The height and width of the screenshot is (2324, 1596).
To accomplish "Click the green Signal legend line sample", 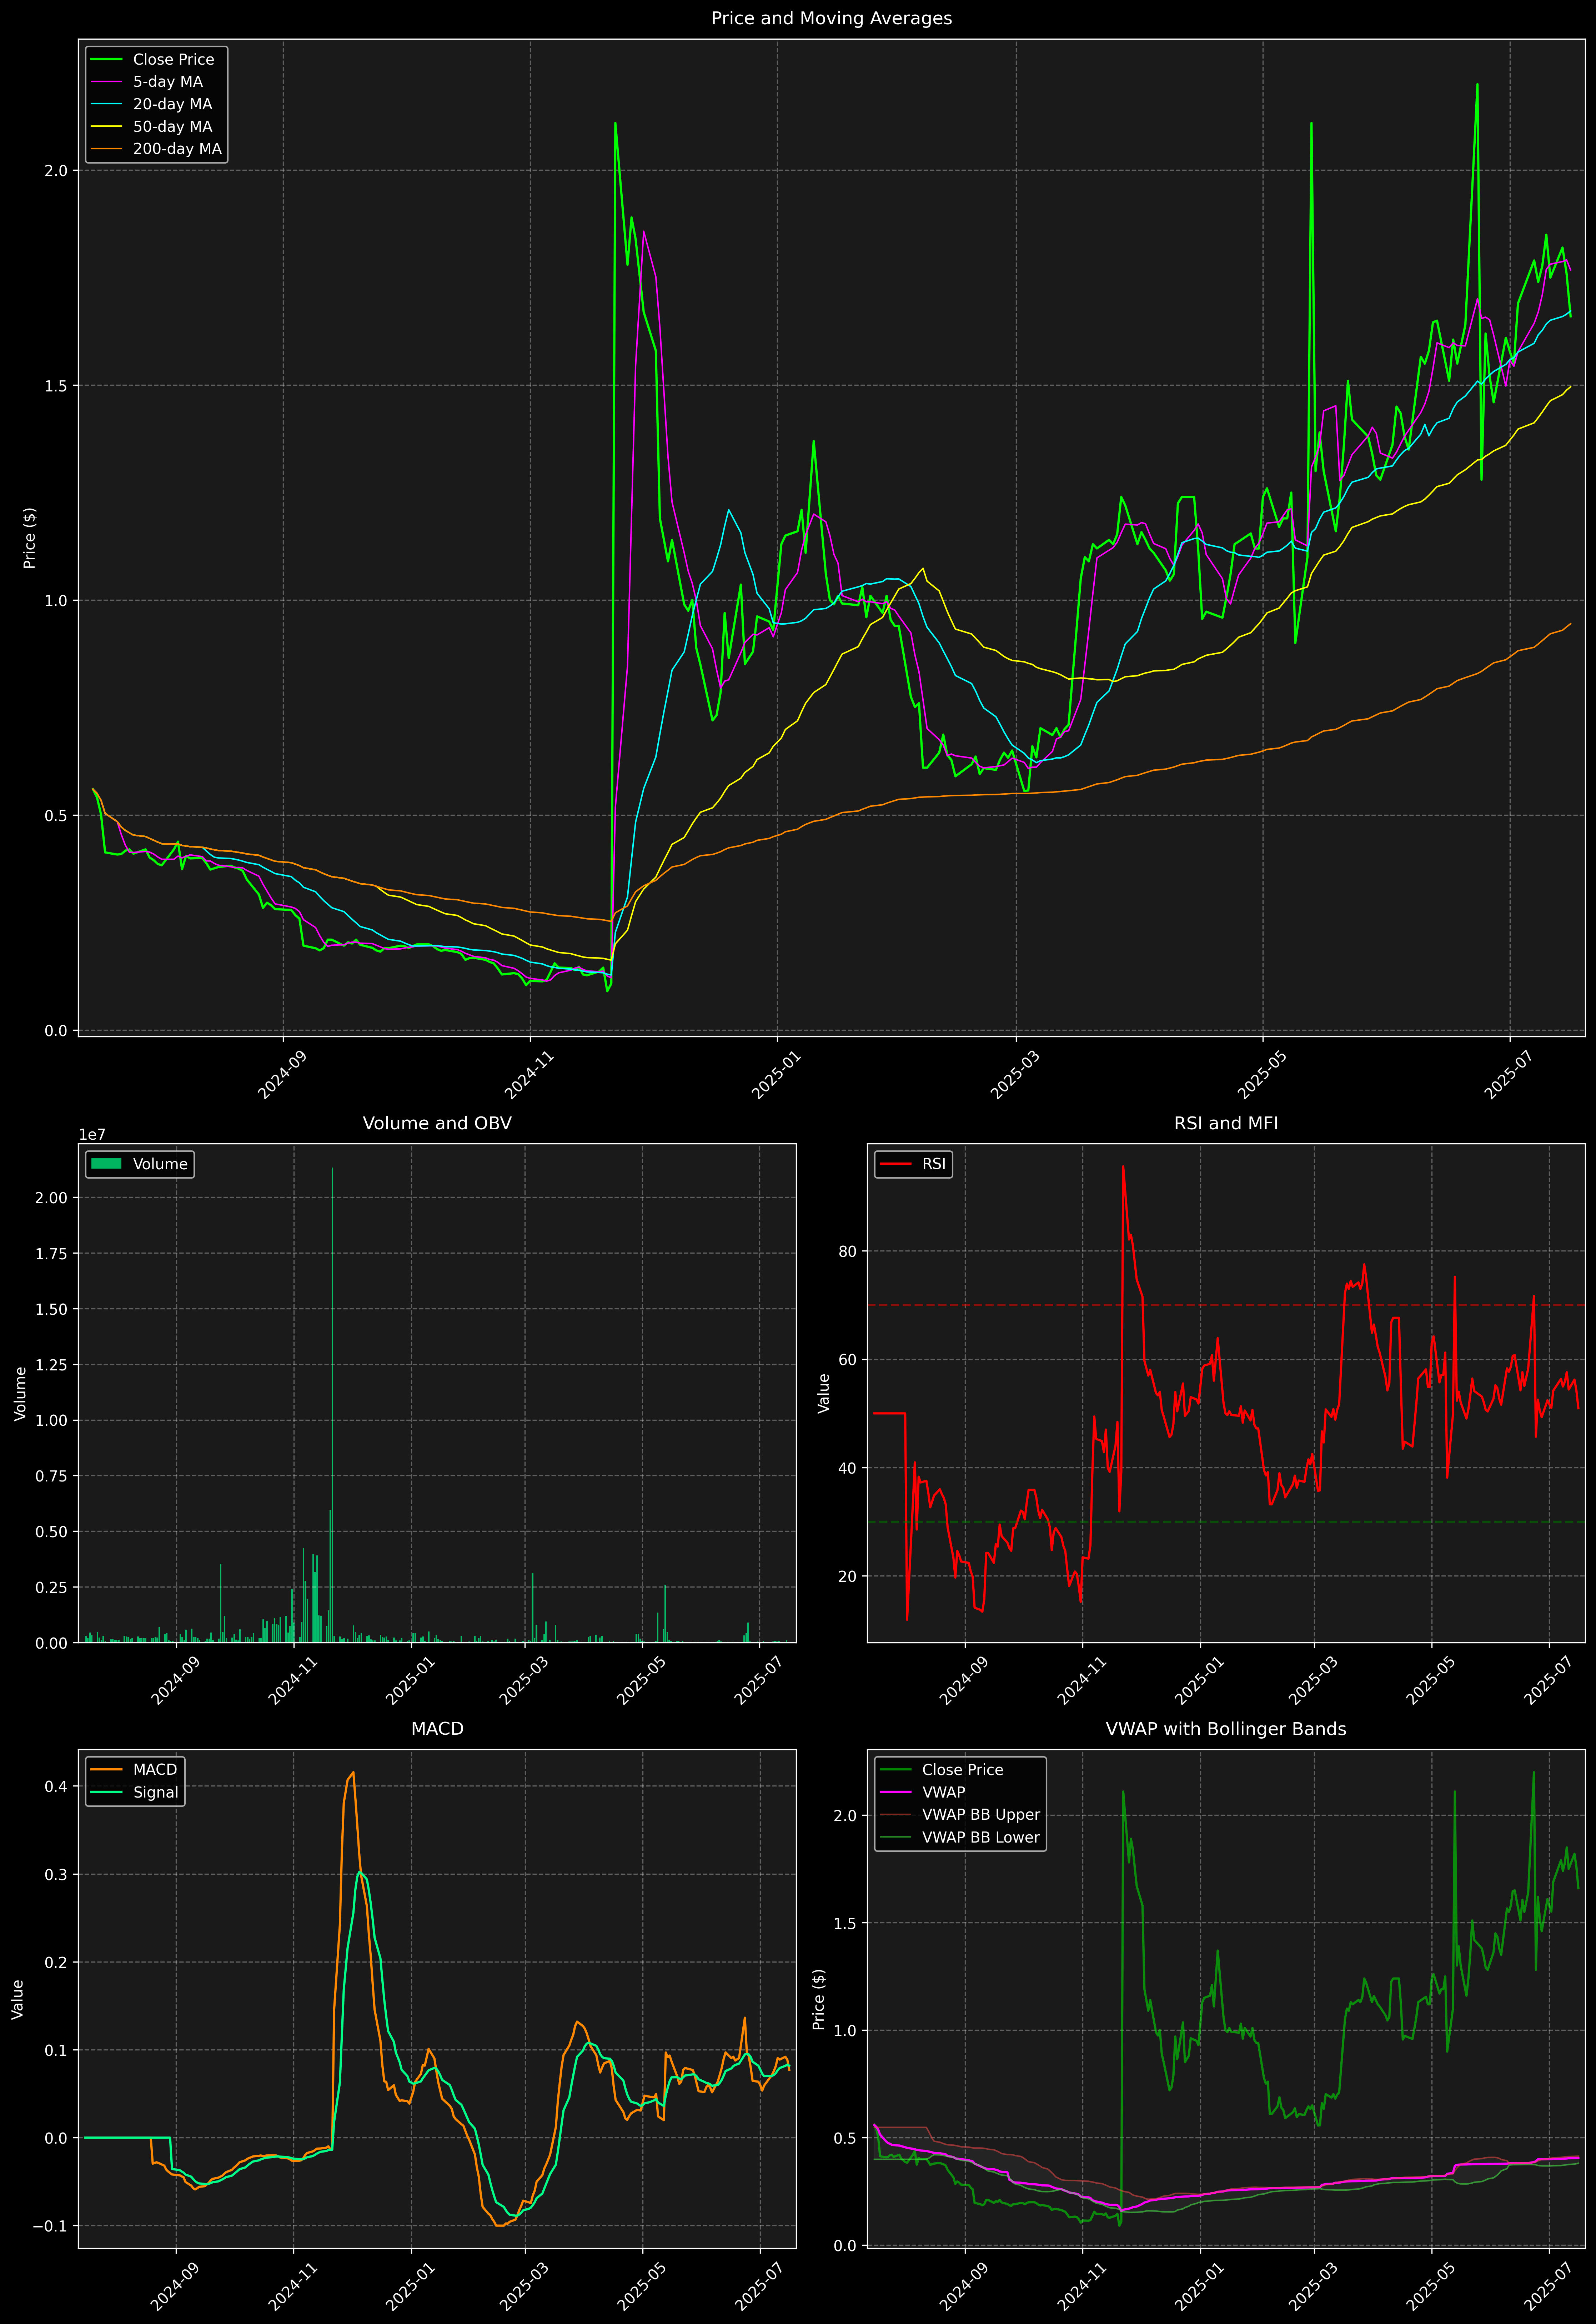I will (x=106, y=1792).
